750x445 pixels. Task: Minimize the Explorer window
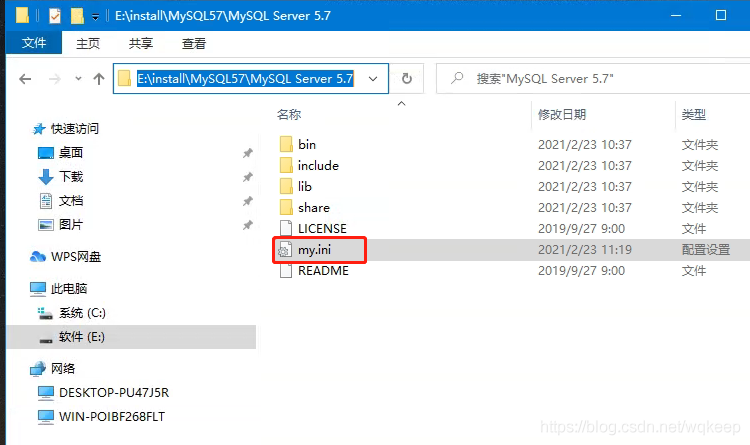[x=676, y=15]
